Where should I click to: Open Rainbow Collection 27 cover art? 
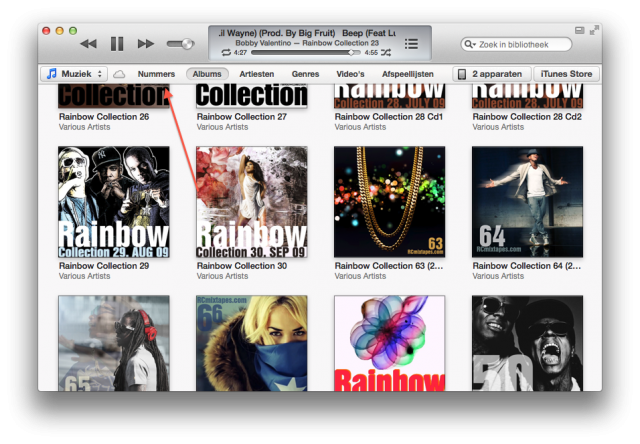point(251,96)
